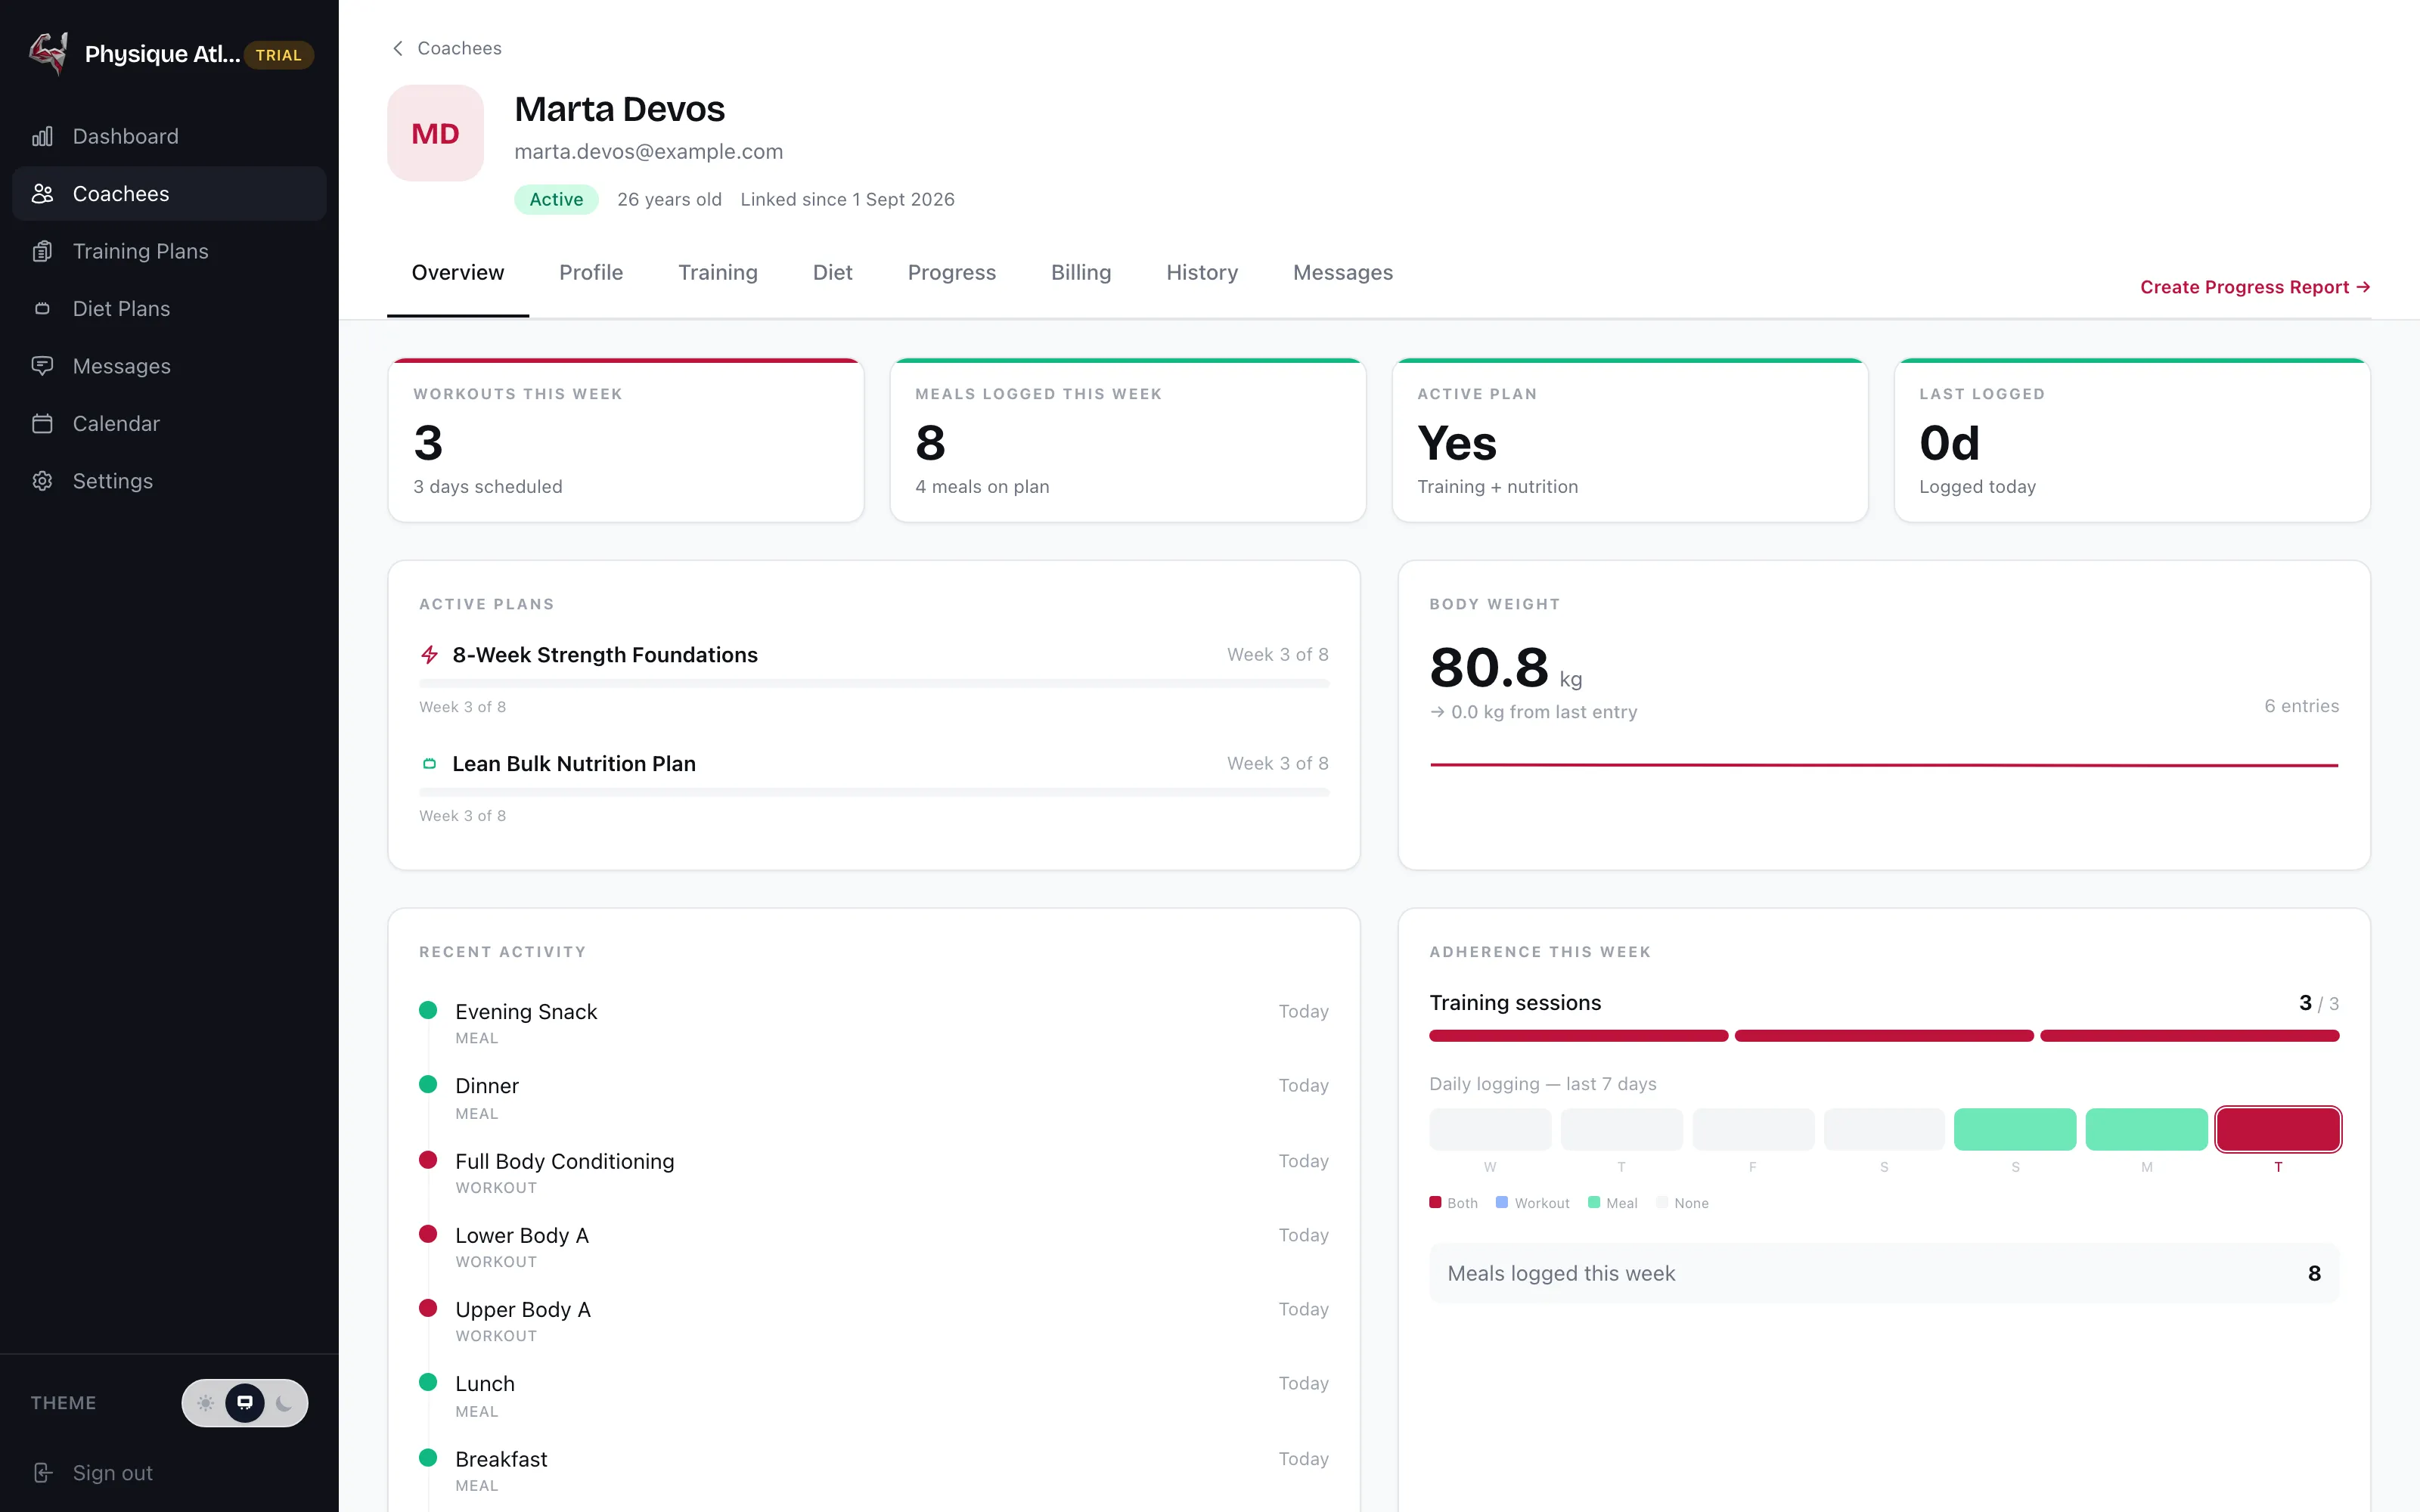Screen dimensions: 2420x1512
Task: Open the Diet tab
Action: click(x=833, y=273)
